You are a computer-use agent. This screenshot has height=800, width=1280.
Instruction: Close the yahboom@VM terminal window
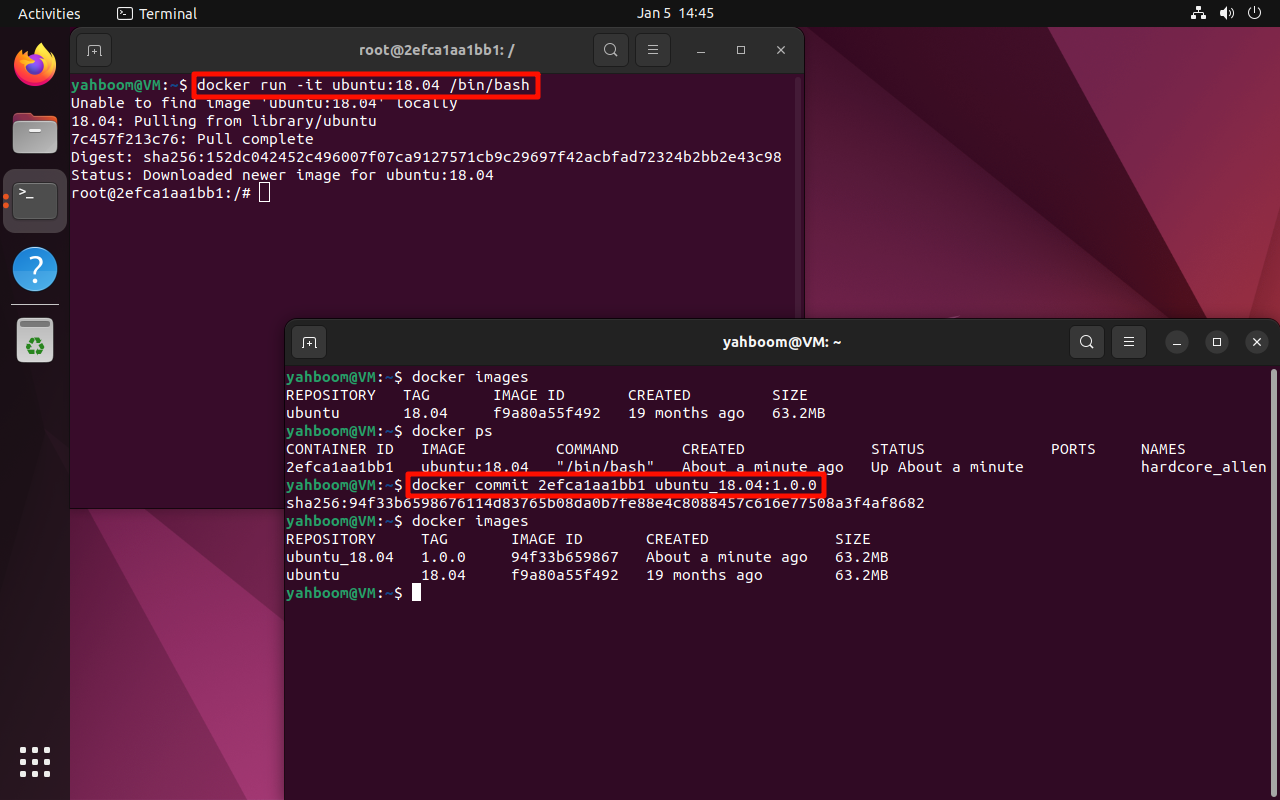[1257, 342]
